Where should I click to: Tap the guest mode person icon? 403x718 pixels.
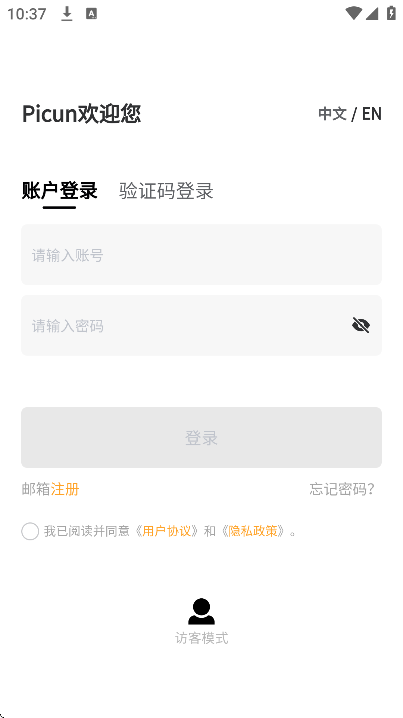coord(201,611)
